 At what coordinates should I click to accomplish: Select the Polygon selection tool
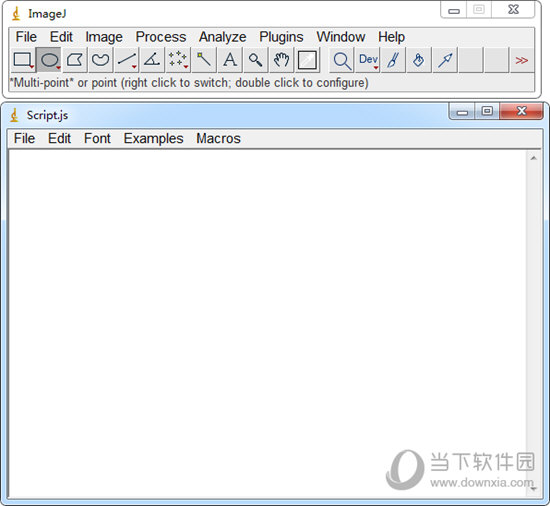point(75,60)
